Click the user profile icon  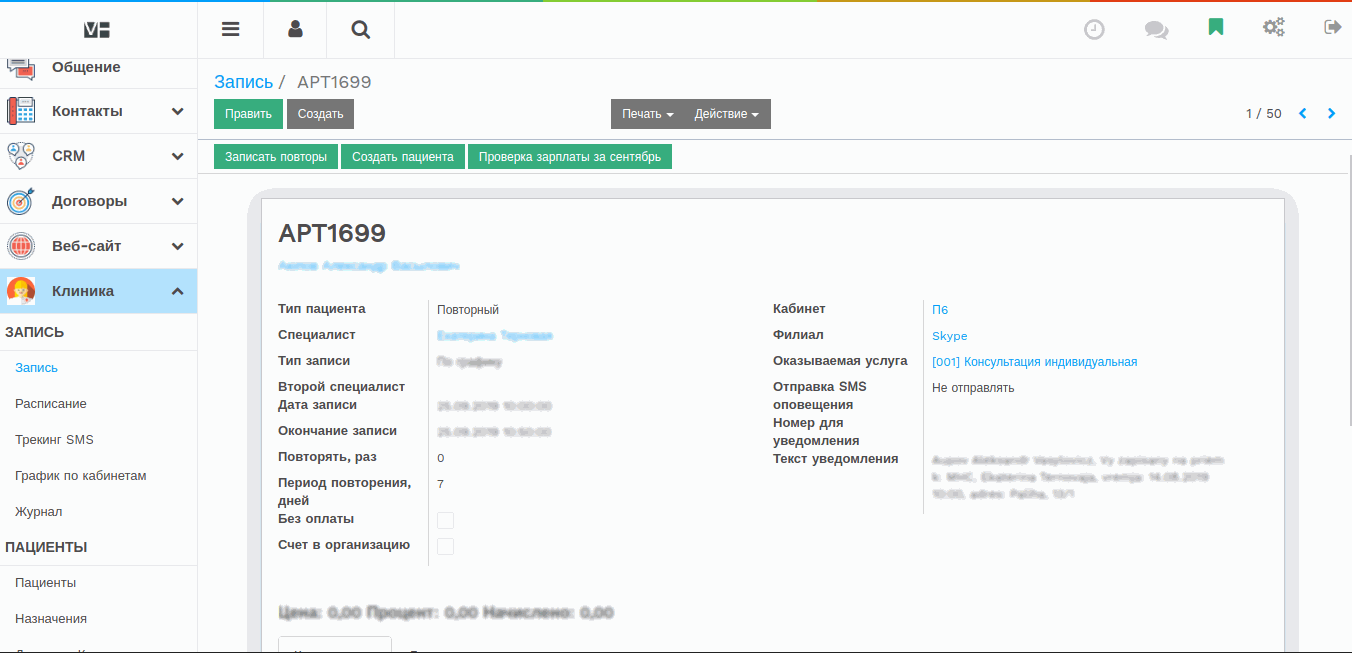(x=295, y=29)
